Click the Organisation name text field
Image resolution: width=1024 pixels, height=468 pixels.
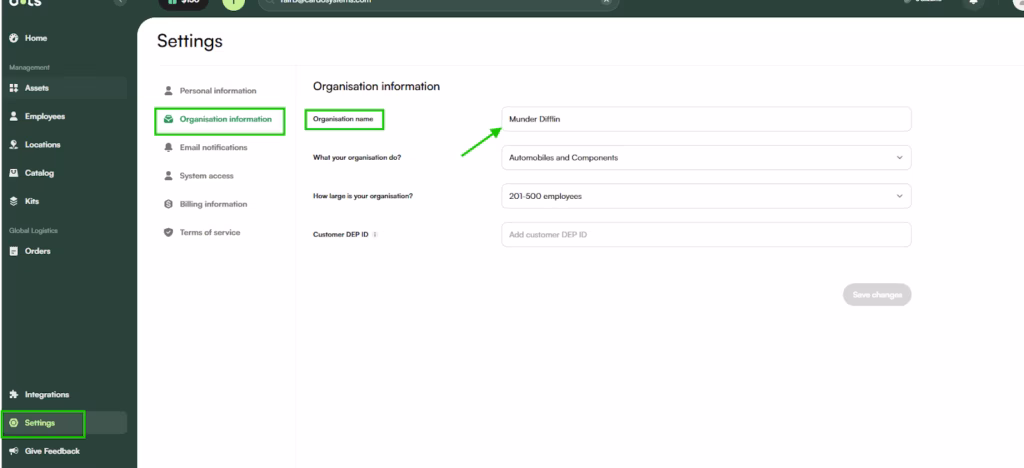pyautogui.click(x=705, y=119)
